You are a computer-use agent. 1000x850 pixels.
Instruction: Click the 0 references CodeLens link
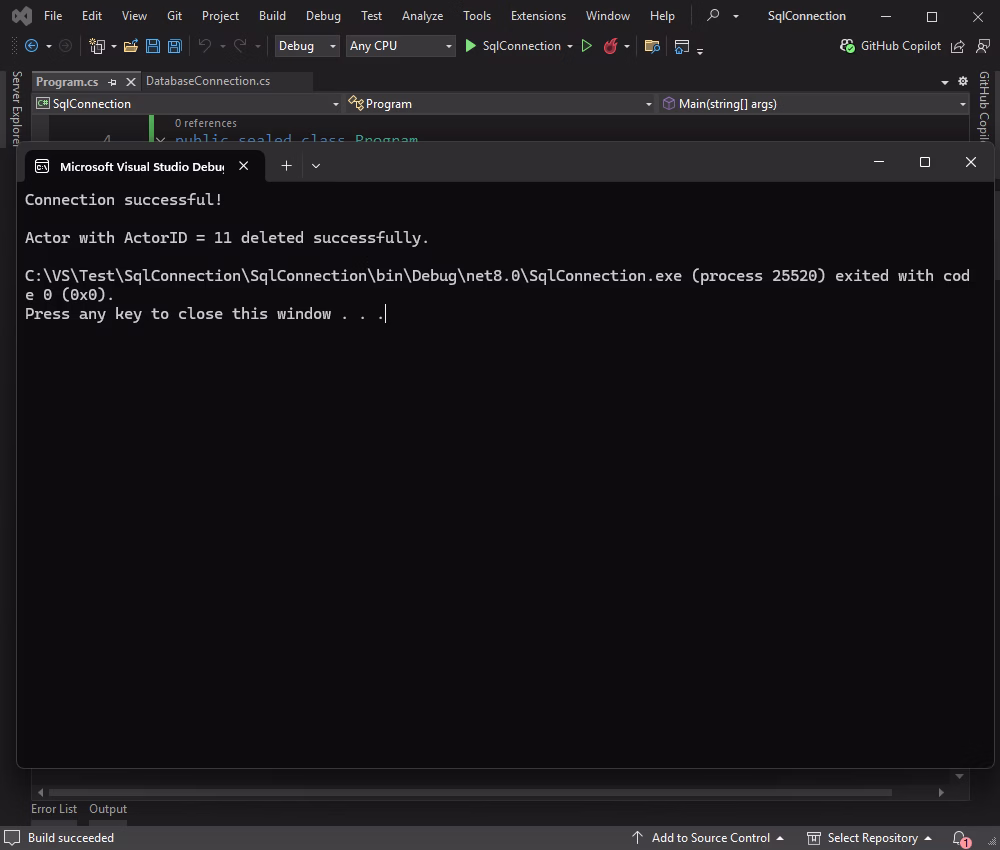[205, 122]
